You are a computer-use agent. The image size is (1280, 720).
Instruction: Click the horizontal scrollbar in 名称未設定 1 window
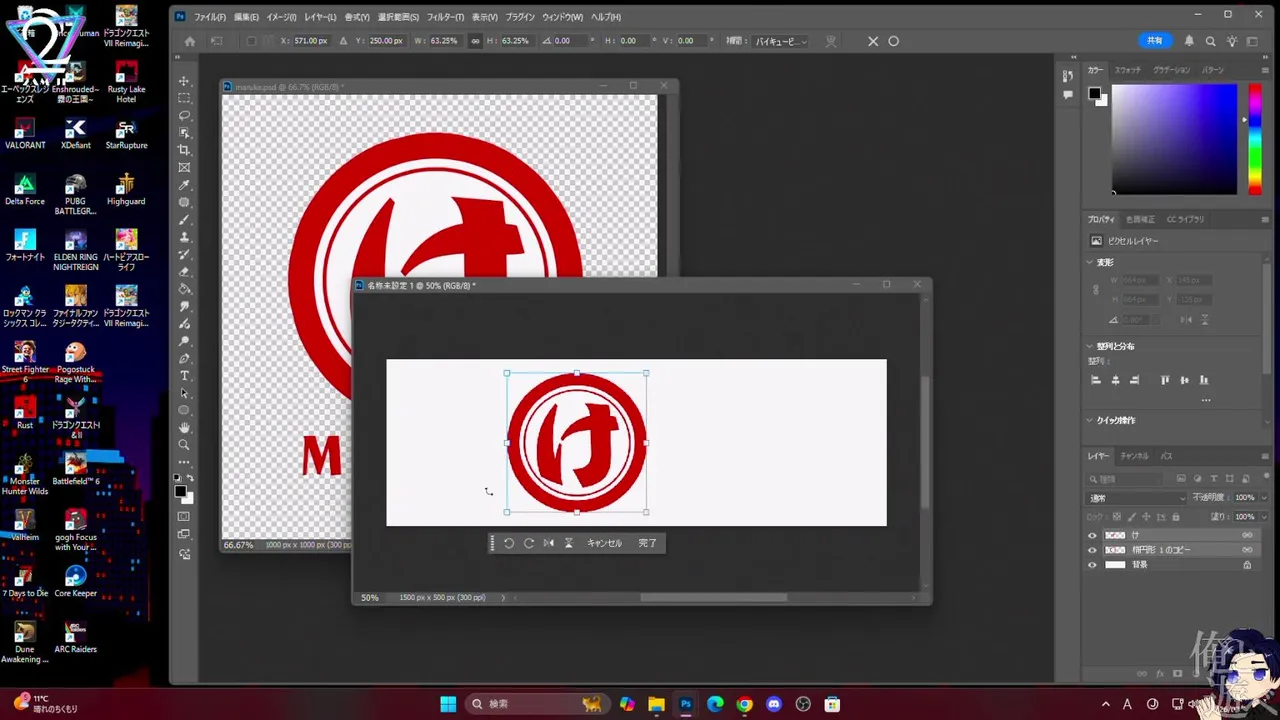pyautogui.click(x=713, y=598)
